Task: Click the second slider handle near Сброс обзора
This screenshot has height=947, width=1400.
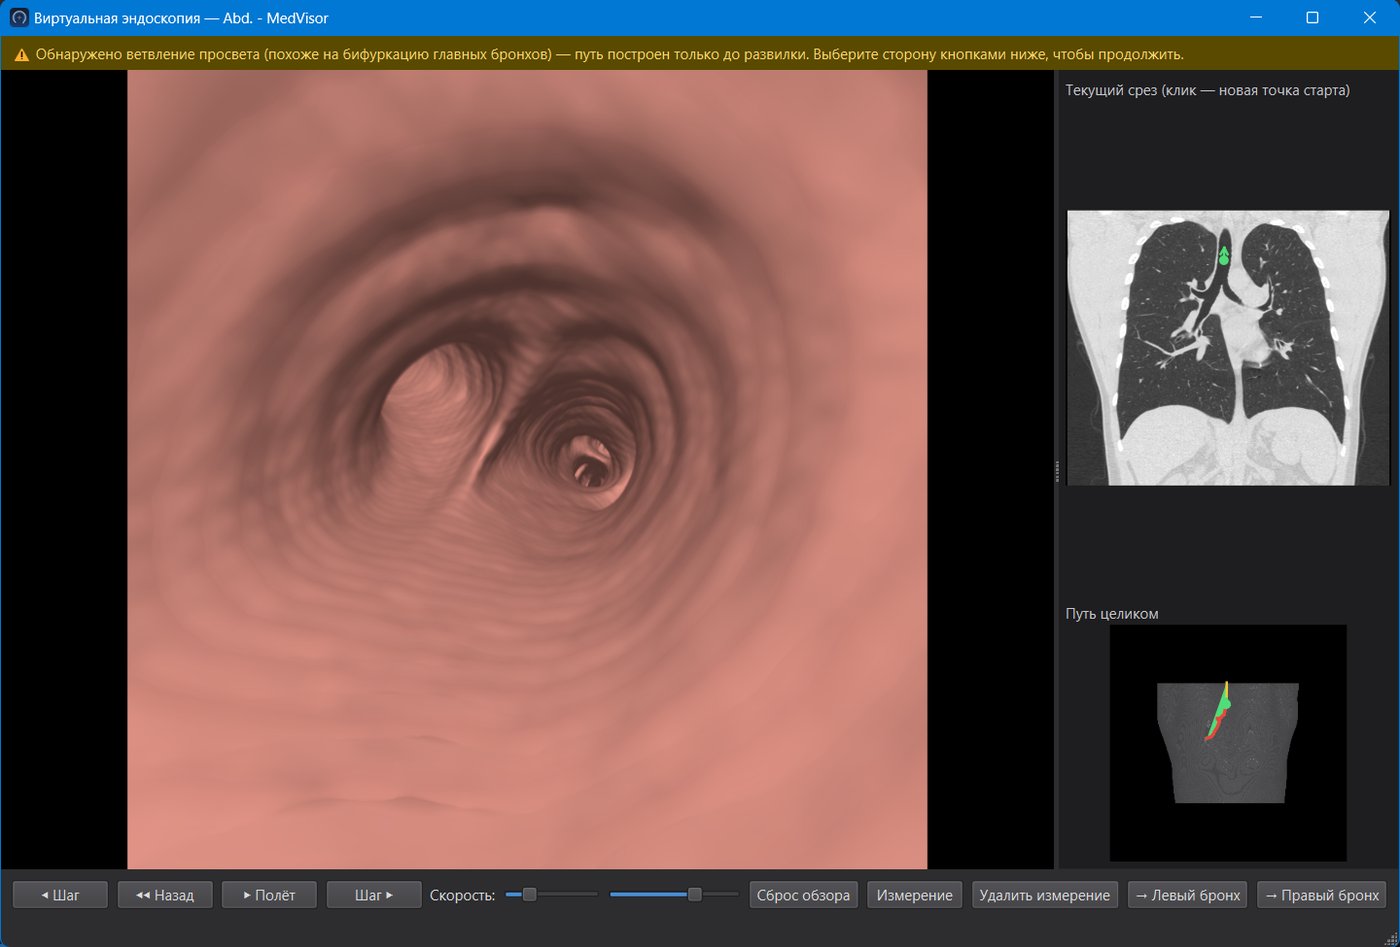Action: point(695,895)
